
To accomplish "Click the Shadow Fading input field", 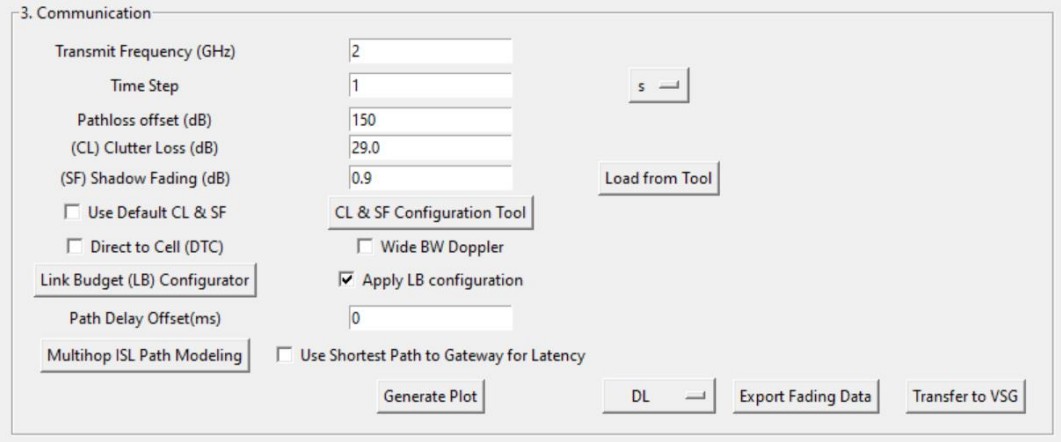I will (430, 178).
